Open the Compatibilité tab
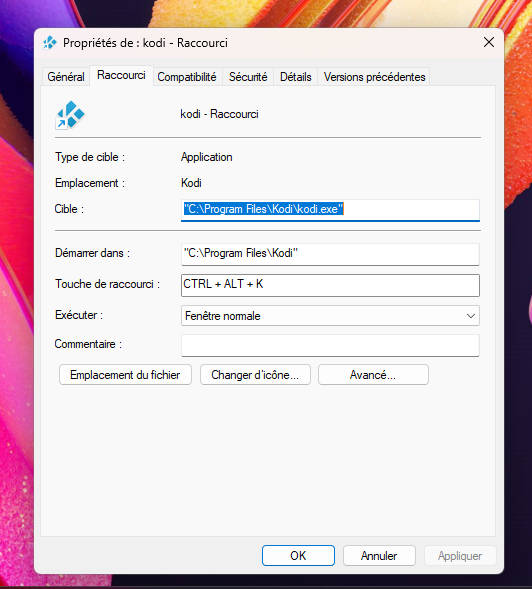This screenshot has width=532, height=589. pos(187,77)
